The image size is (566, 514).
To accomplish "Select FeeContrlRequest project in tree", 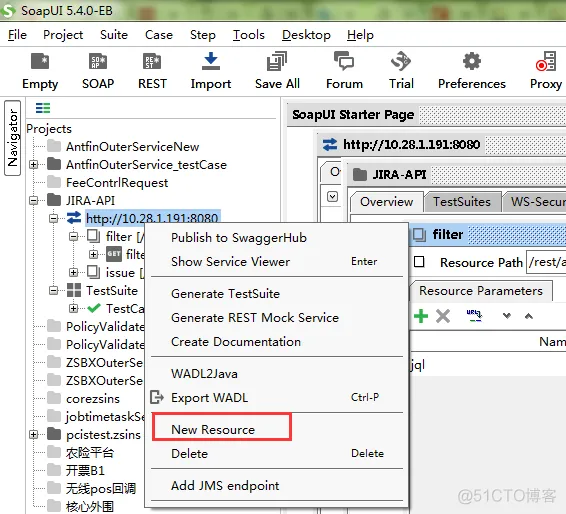I will (117, 183).
